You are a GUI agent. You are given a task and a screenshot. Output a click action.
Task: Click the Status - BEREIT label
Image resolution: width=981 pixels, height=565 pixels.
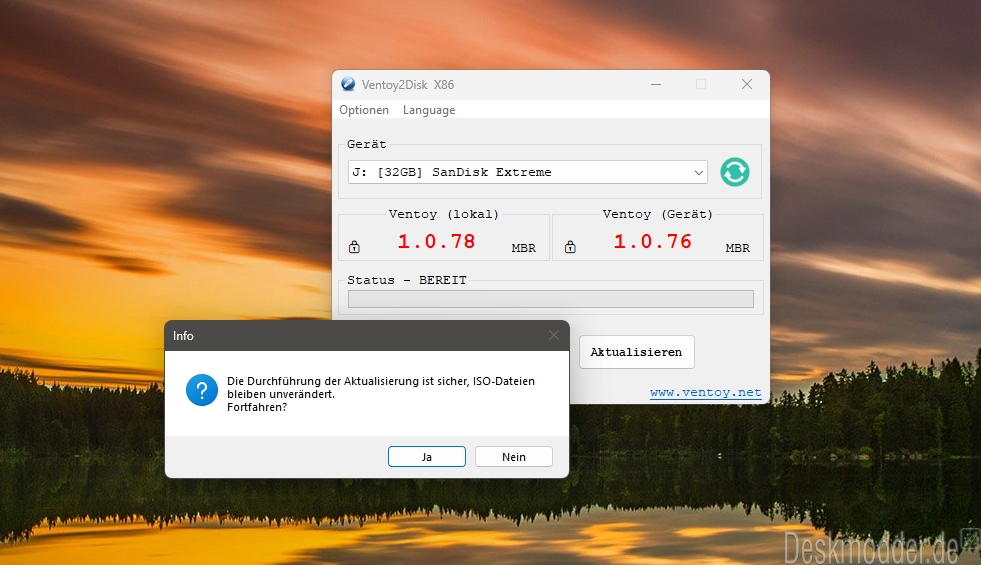click(407, 280)
